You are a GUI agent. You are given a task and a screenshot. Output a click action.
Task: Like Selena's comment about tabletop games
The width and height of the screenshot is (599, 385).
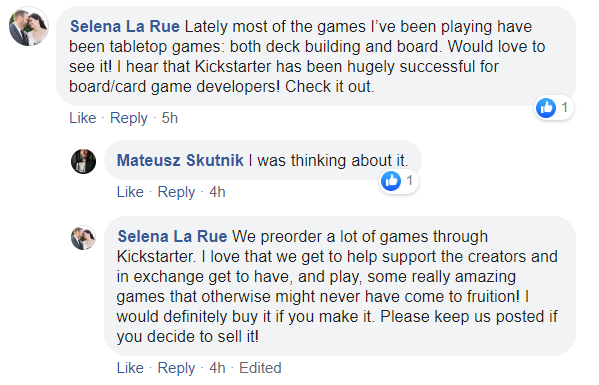coord(83,118)
